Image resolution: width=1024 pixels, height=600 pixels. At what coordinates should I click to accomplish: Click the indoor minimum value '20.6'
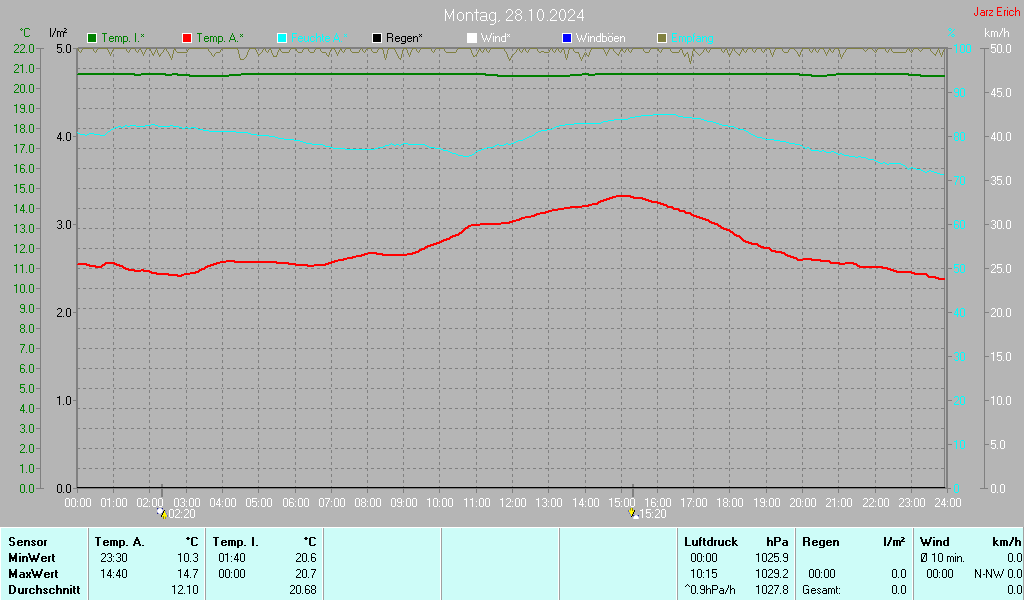(306, 558)
